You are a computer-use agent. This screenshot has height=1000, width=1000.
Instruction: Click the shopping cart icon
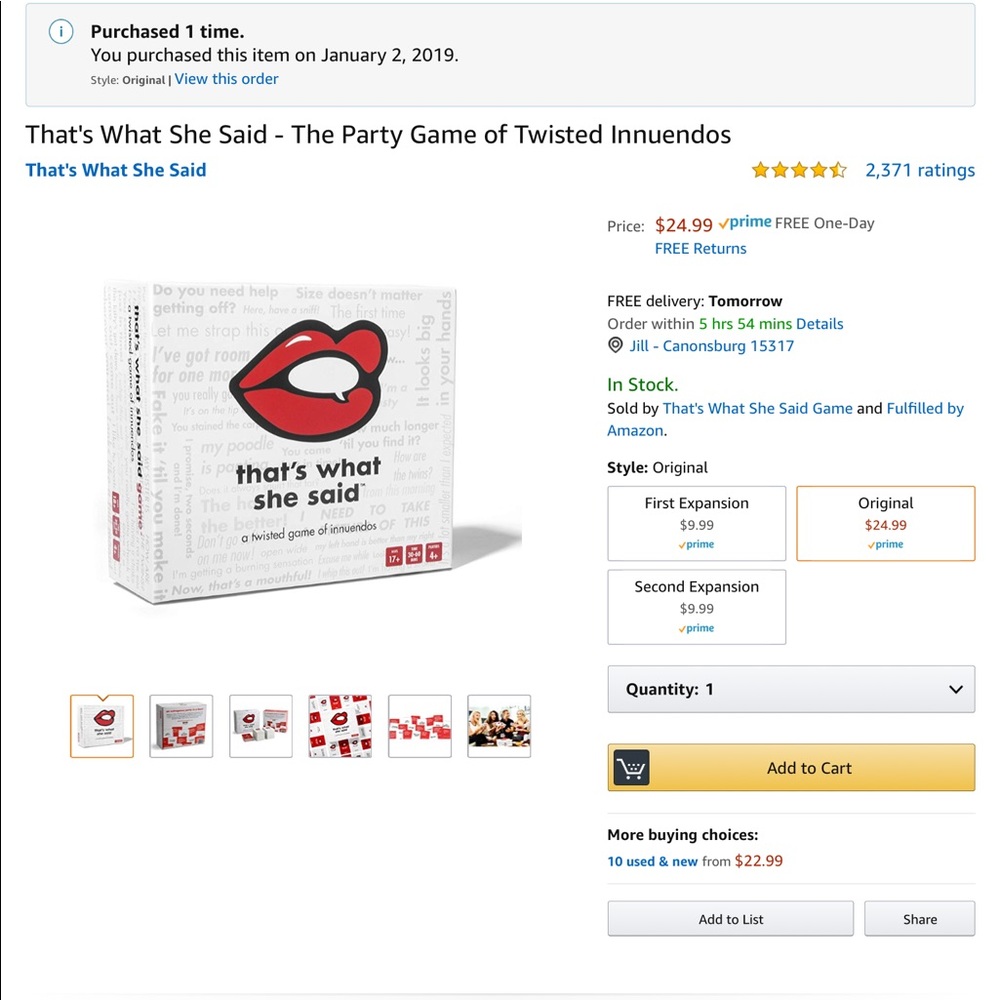631,768
